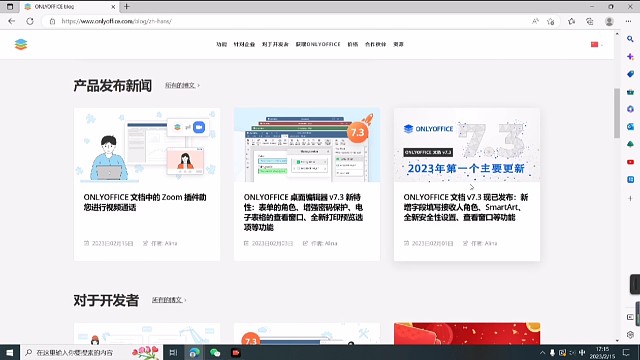This screenshot has height=360, width=640.
Task: Open the 合作伙伴 navigation item
Action: [x=376, y=44]
